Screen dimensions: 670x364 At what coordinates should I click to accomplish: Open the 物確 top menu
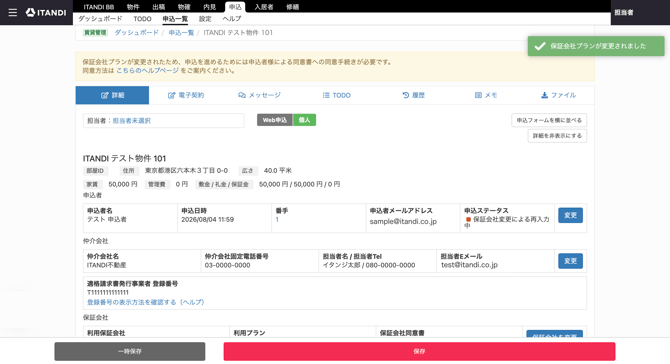[x=184, y=7]
